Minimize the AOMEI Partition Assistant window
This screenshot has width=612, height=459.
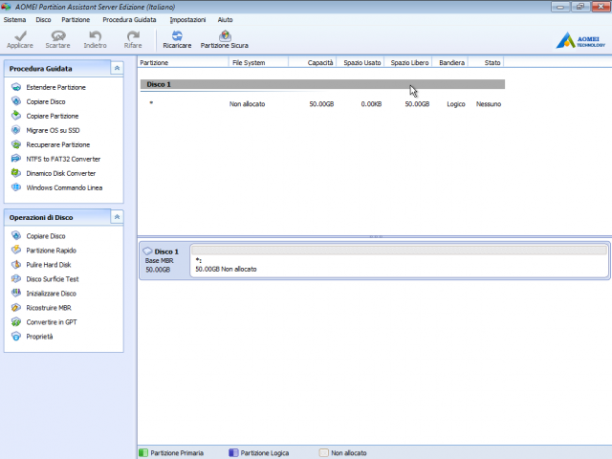560,7
